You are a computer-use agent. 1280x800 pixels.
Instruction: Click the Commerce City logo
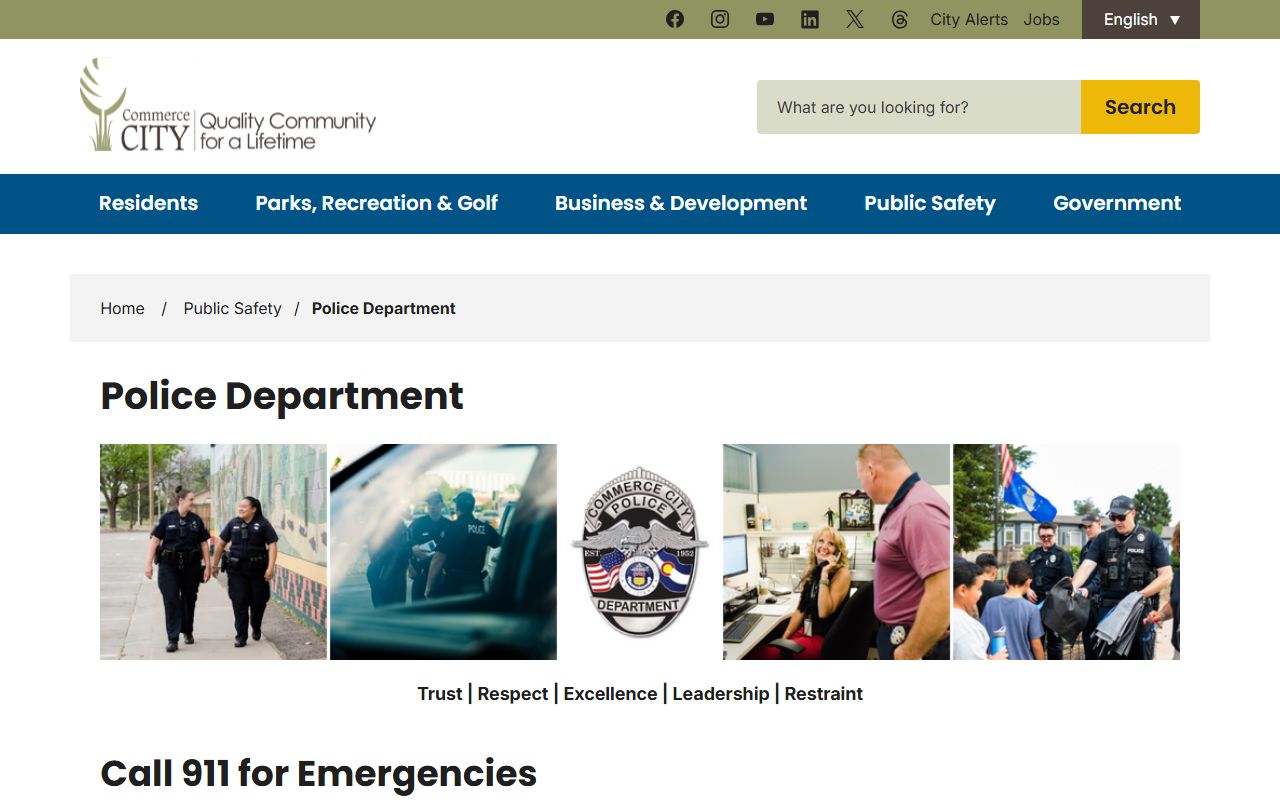228,106
